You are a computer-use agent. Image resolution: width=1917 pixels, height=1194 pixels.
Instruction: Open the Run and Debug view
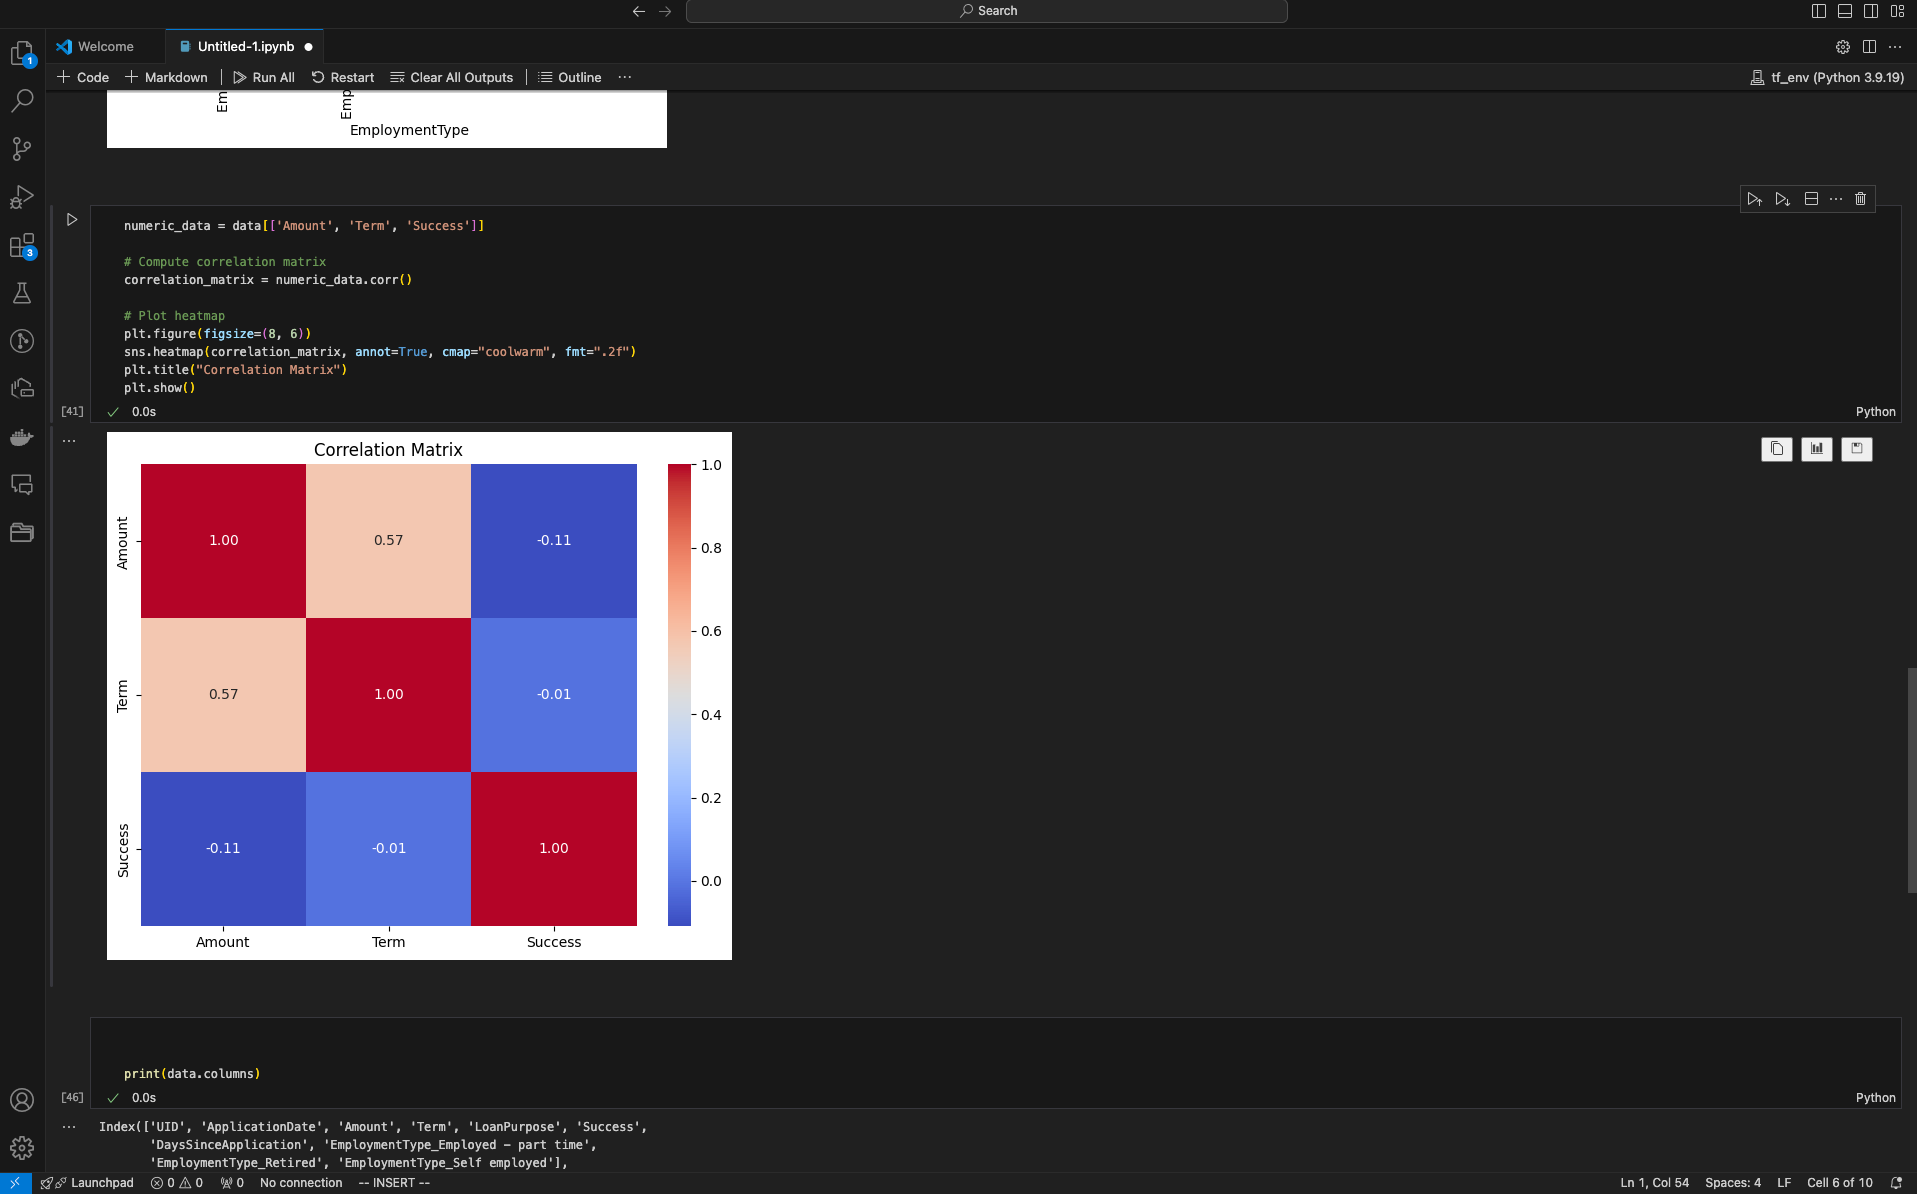coord(22,197)
